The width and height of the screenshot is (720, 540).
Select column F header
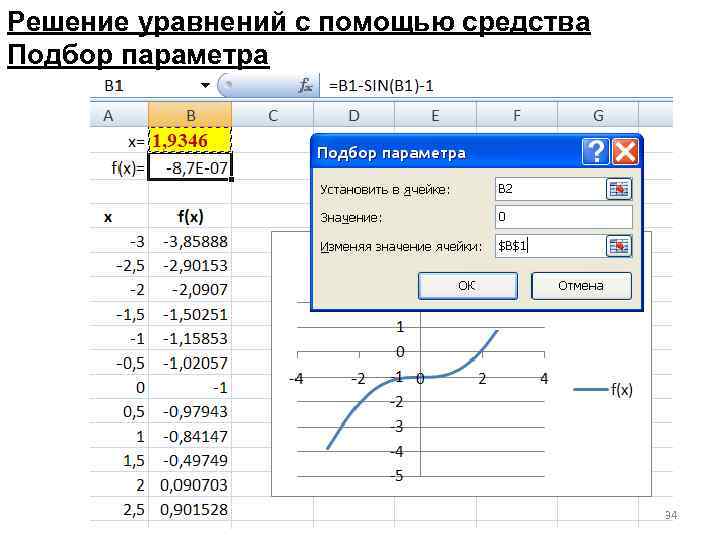pos(517,115)
